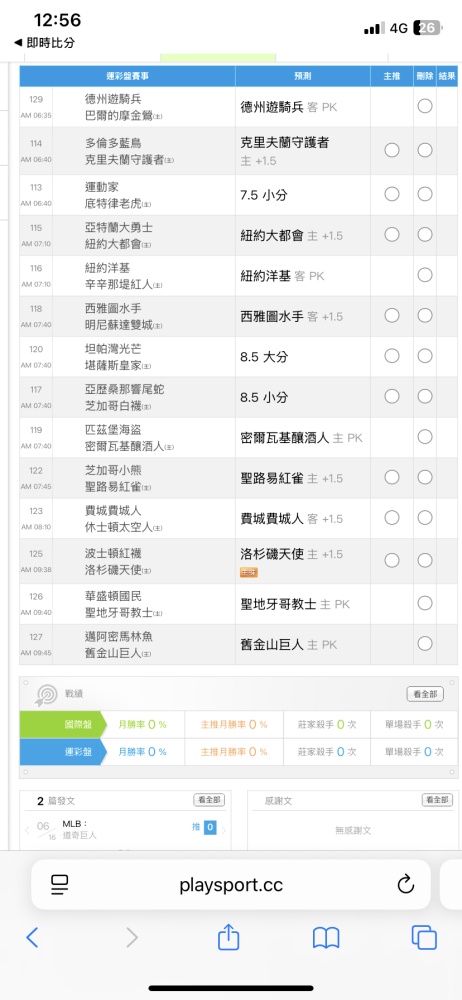
Task: Select 刪除 radio for 德州遊騎兵 row
Action: click(425, 106)
